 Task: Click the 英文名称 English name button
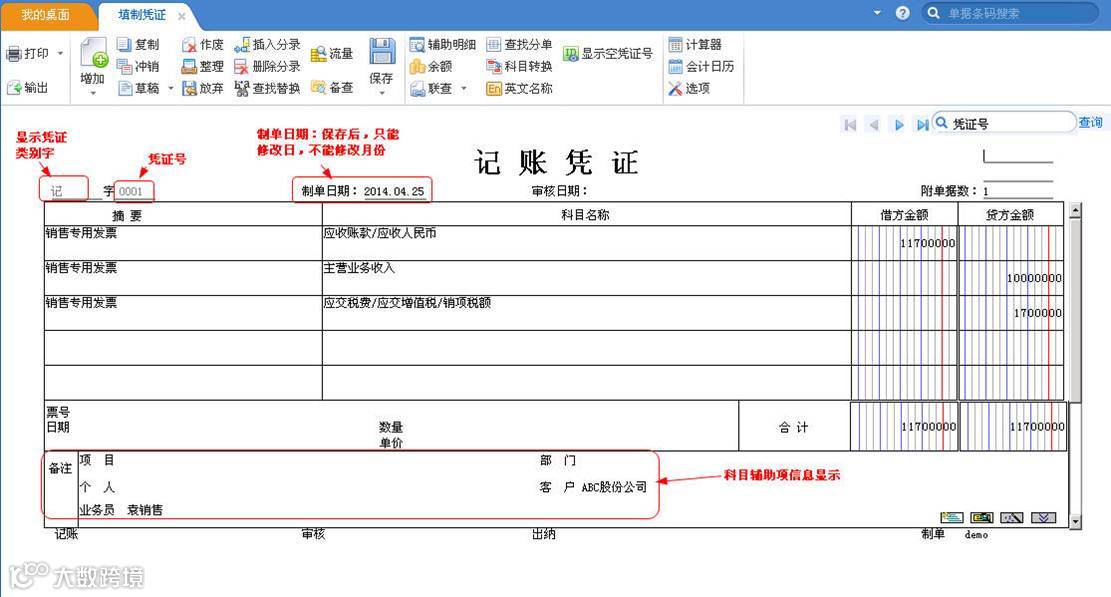[x=519, y=89]
